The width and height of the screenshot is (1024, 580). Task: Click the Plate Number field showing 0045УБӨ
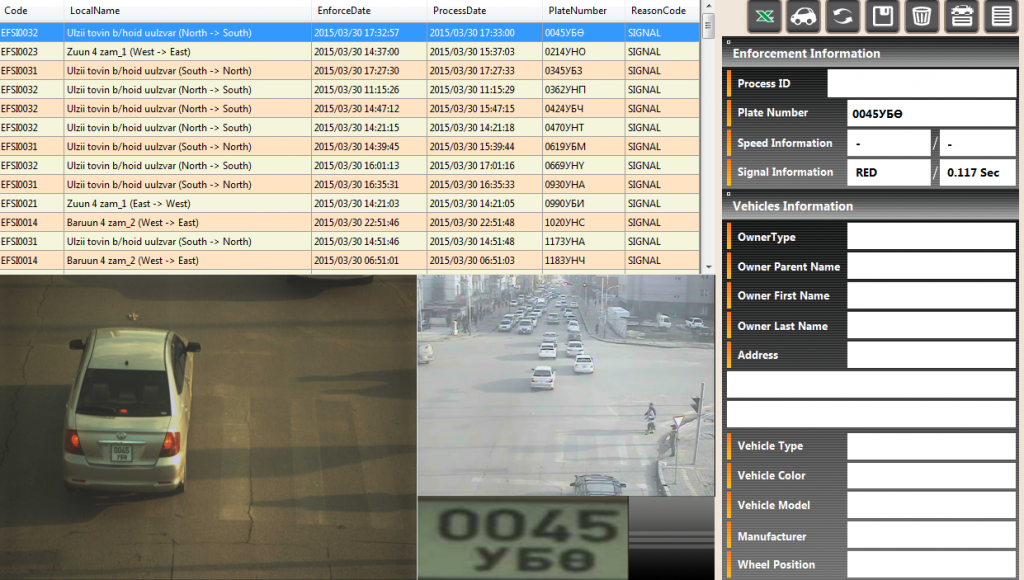(x=931, y=114)
